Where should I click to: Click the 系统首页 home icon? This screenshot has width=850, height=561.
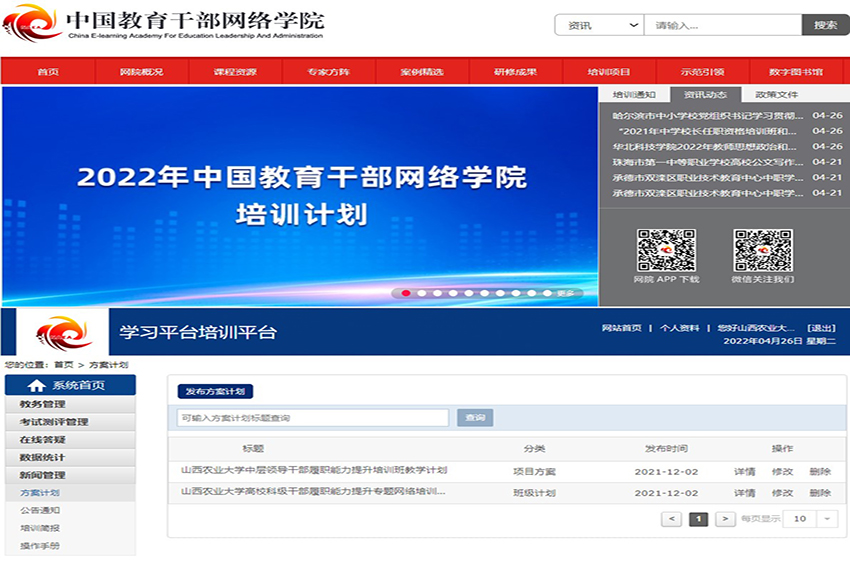[x=36, y=385]
